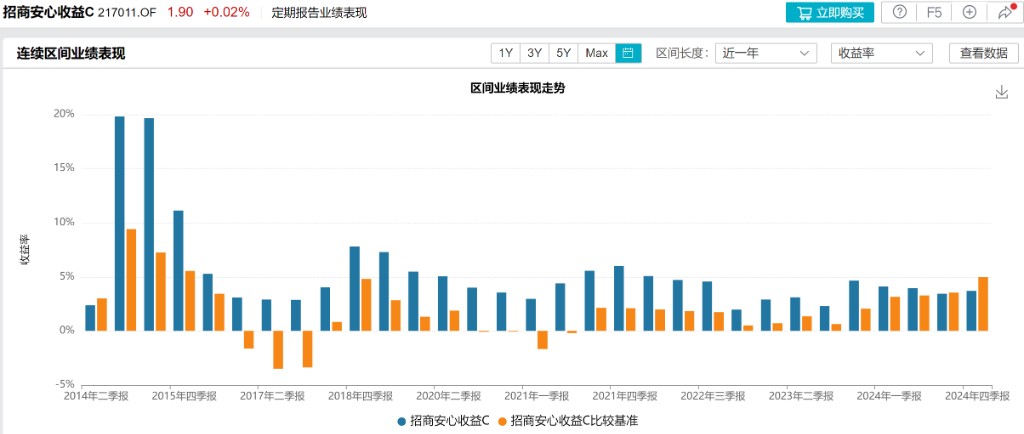Click the x-axis label 2022年三季报
The width and height of the screenshot is (1024, 434).
click(713, 396)
